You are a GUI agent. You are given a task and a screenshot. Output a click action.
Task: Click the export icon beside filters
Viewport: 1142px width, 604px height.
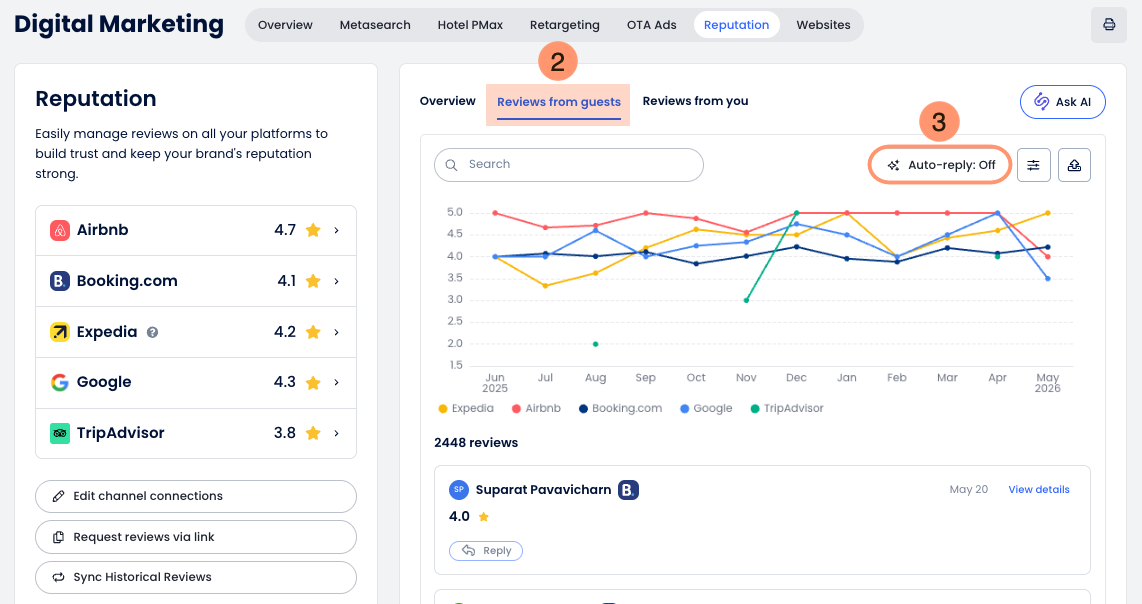point(1074,165)
